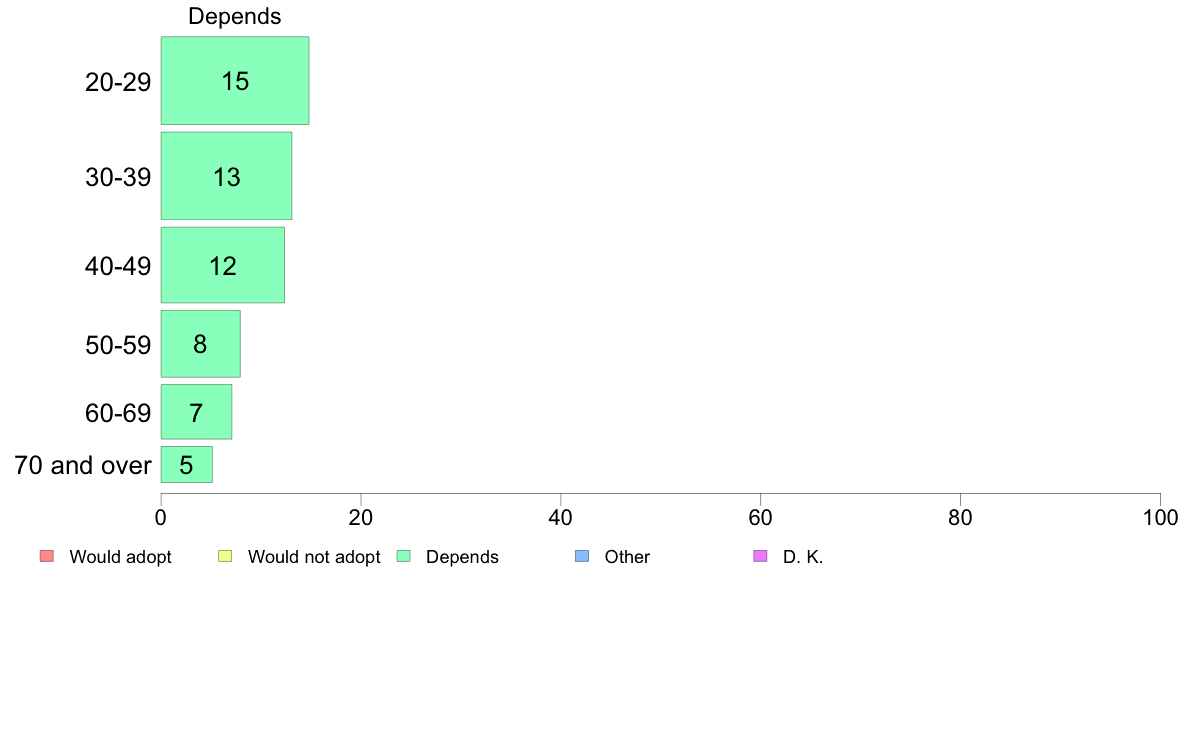This screenshot has height=736, width=1188.
Task: Select the 40-49 bar showing 12
Action: (x=223, y=265)
